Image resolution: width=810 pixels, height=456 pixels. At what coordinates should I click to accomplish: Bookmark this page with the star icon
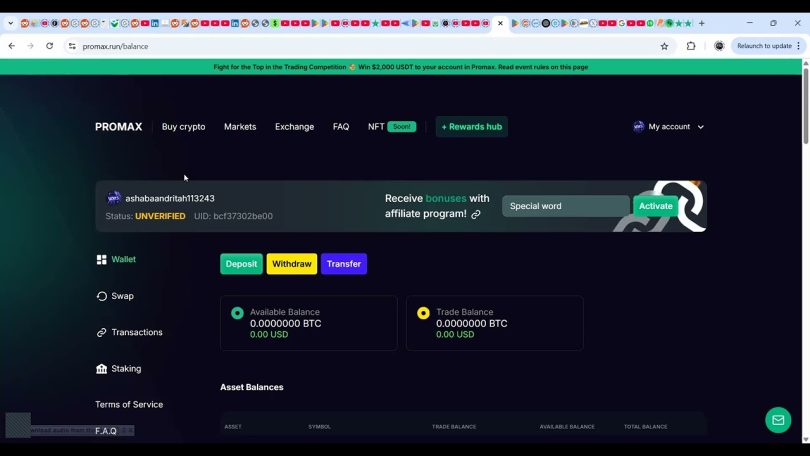[x=664, y=46]
